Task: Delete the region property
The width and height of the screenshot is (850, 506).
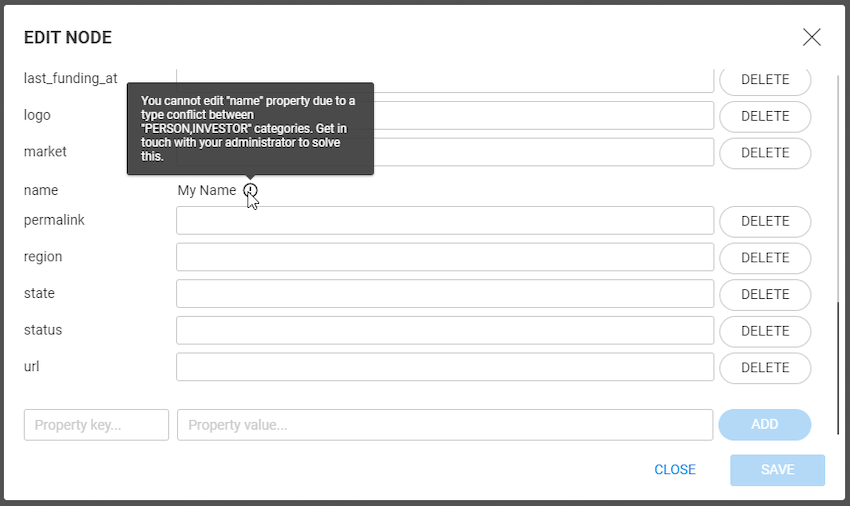Action: click(765, 258)
